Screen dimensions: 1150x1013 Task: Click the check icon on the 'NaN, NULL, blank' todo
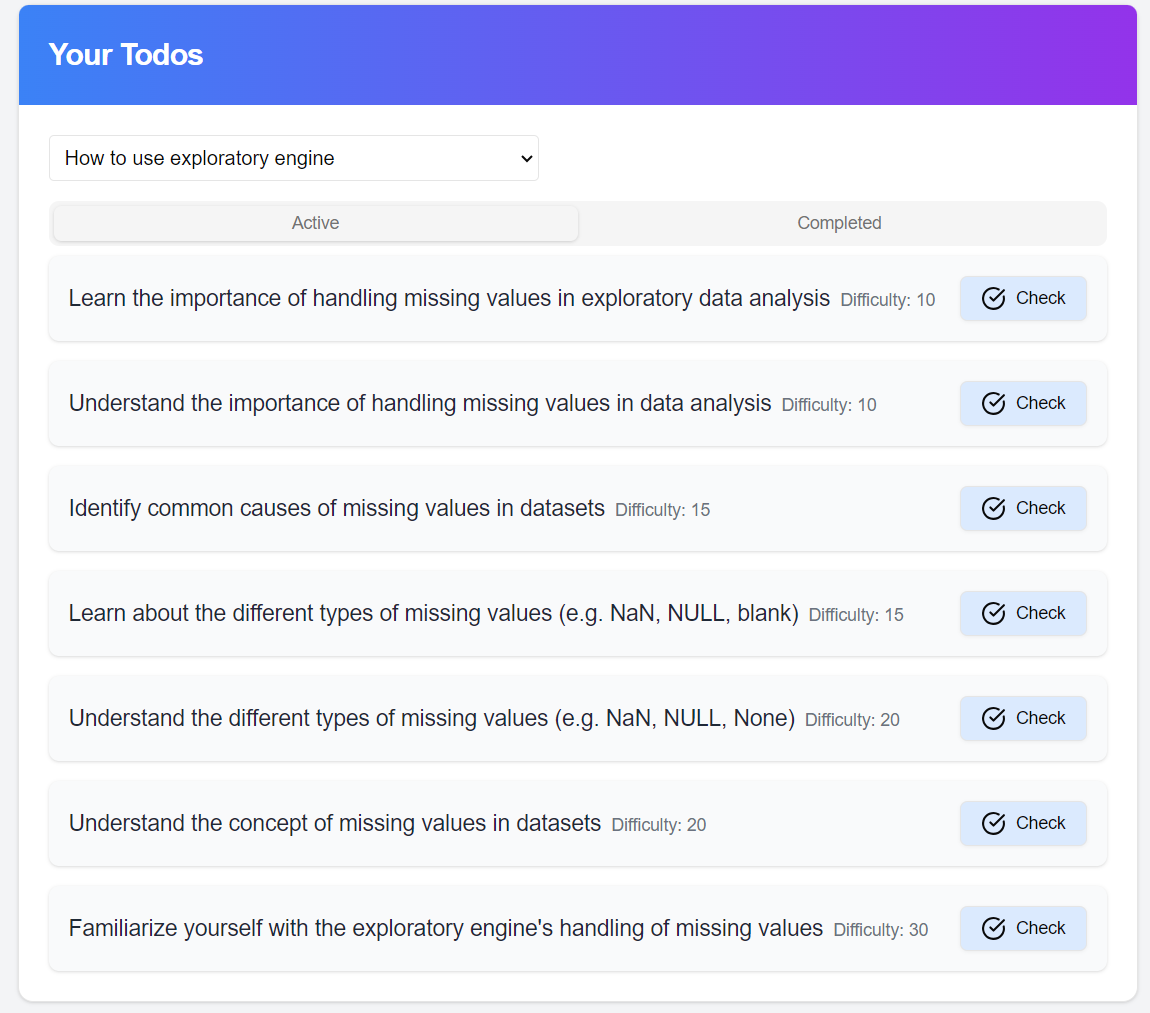[993, 613]
